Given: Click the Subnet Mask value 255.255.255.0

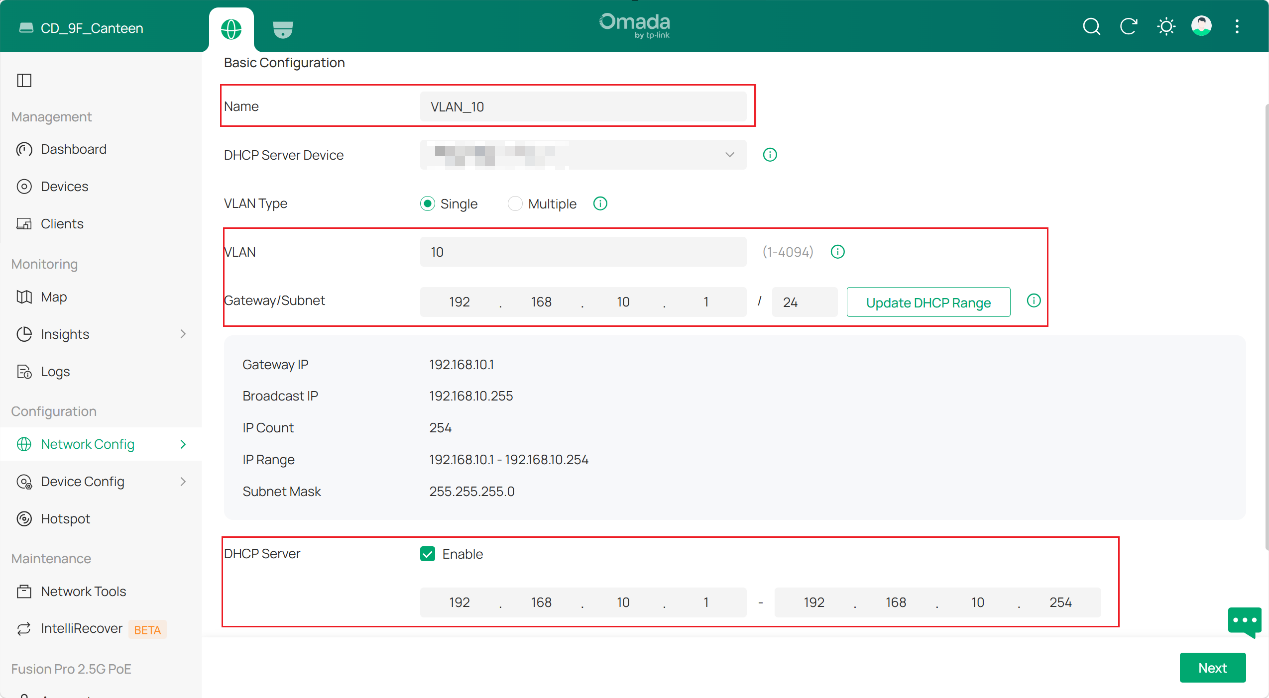Looking at the screenshot, I should coord(472,492).
